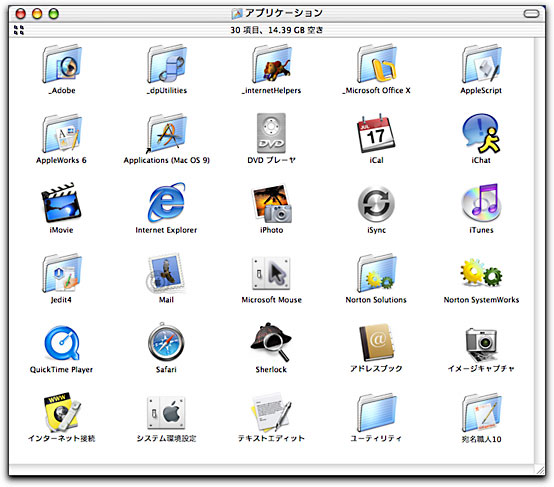Select the Applications (Mac OS 9) alias

point(167,134)
